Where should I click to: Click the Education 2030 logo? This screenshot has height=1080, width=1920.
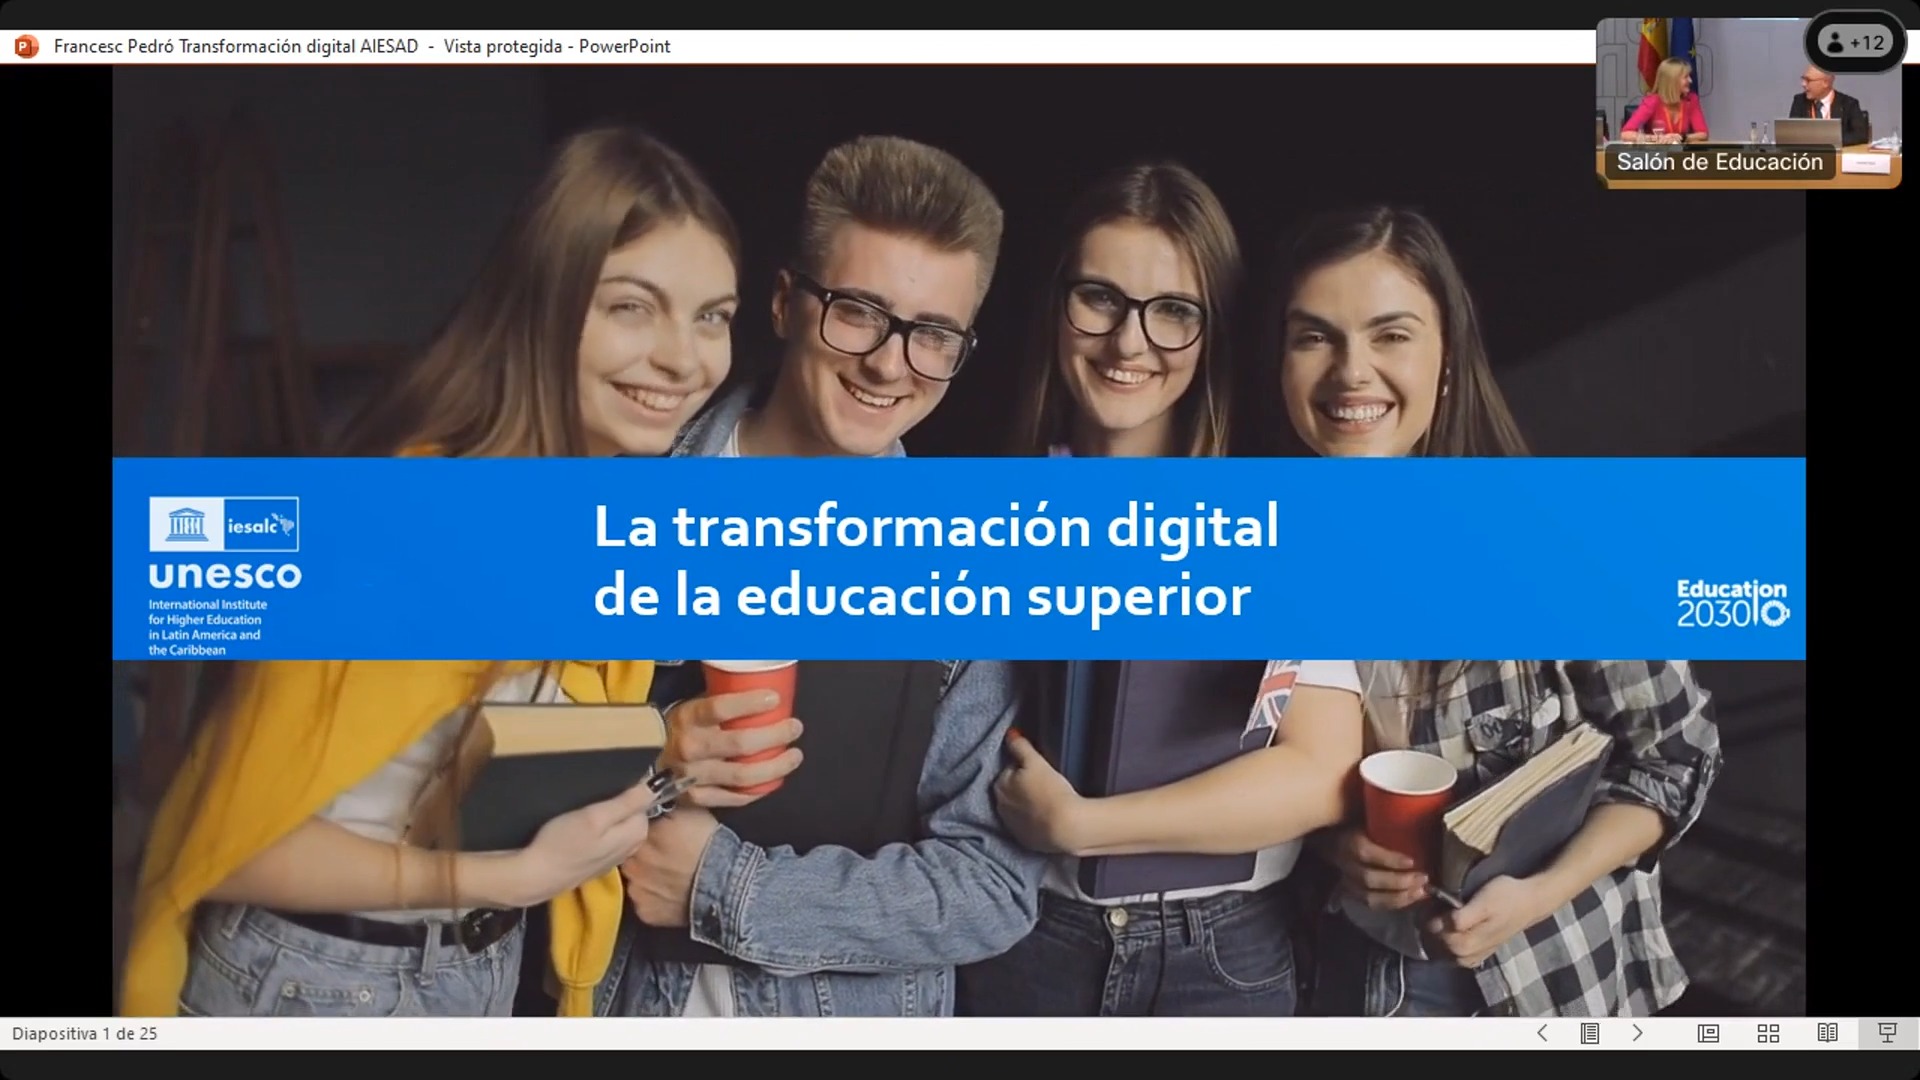(x=1732, y=604)
